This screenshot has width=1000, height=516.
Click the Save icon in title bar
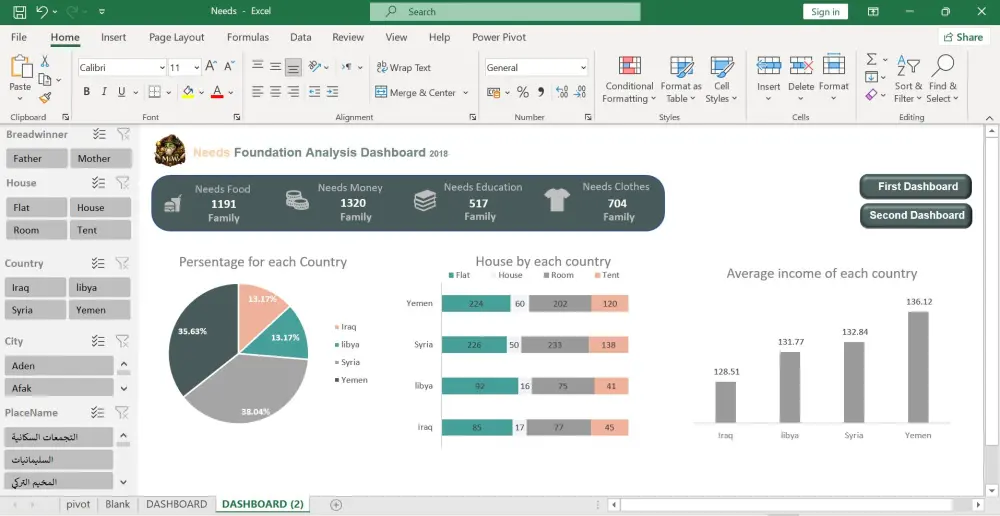coord(19,12)
